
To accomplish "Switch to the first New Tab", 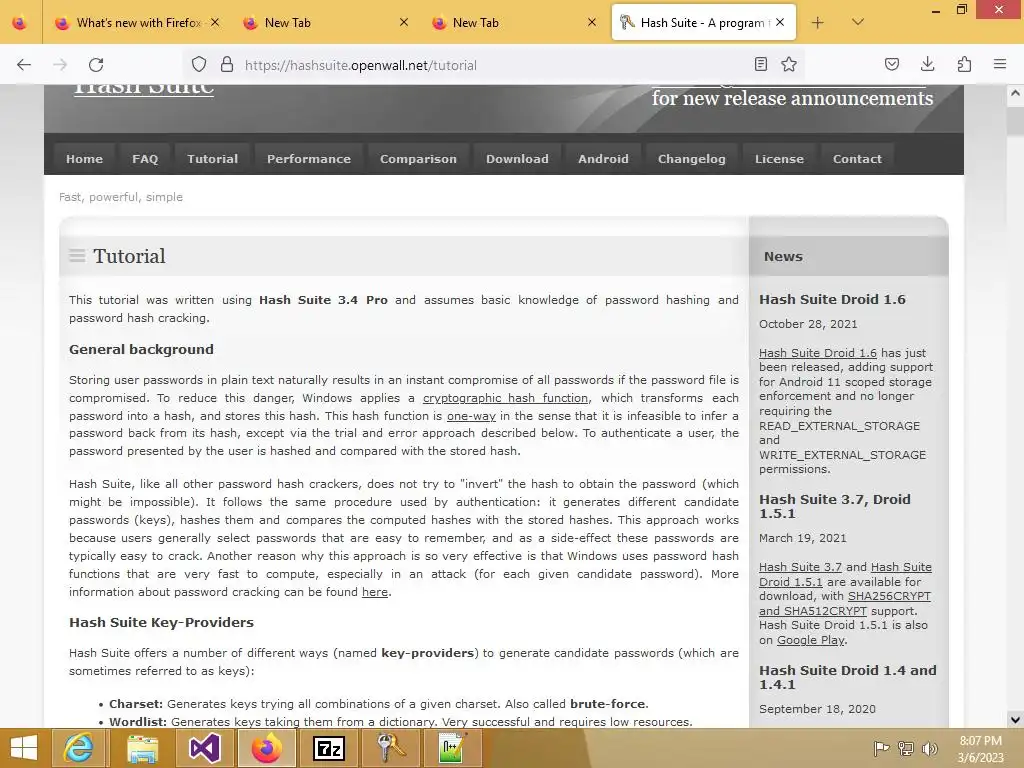I will click(x=325, y=23).
